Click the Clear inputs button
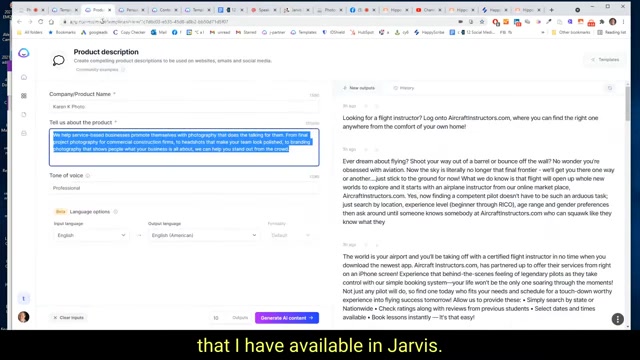Screen dimensions: 640x360 click(68, 318)
